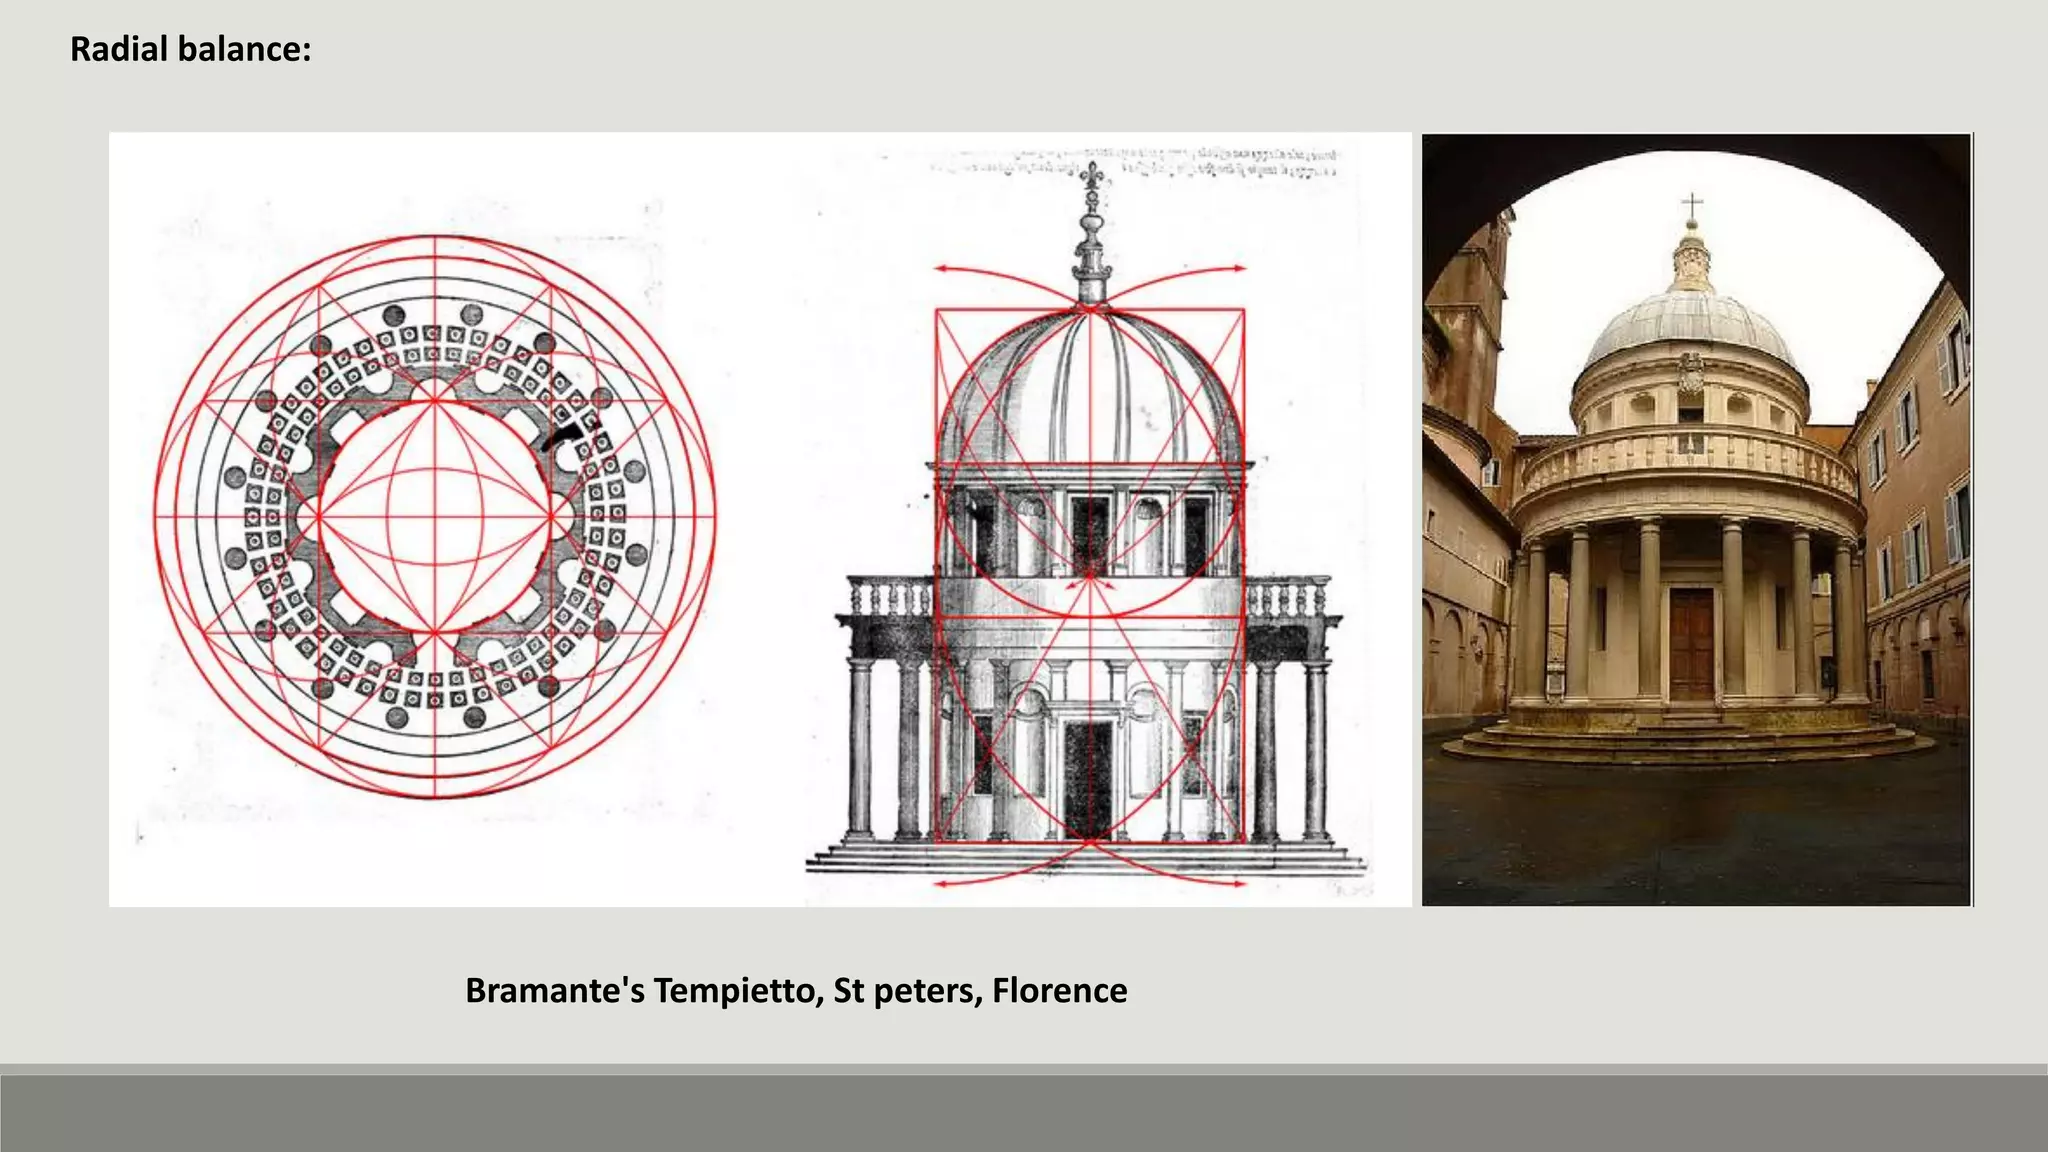The width and height of the screenshot is (2048, 1152).
Task: Select the circular floor plan diagram
Action: pos(435,517)
